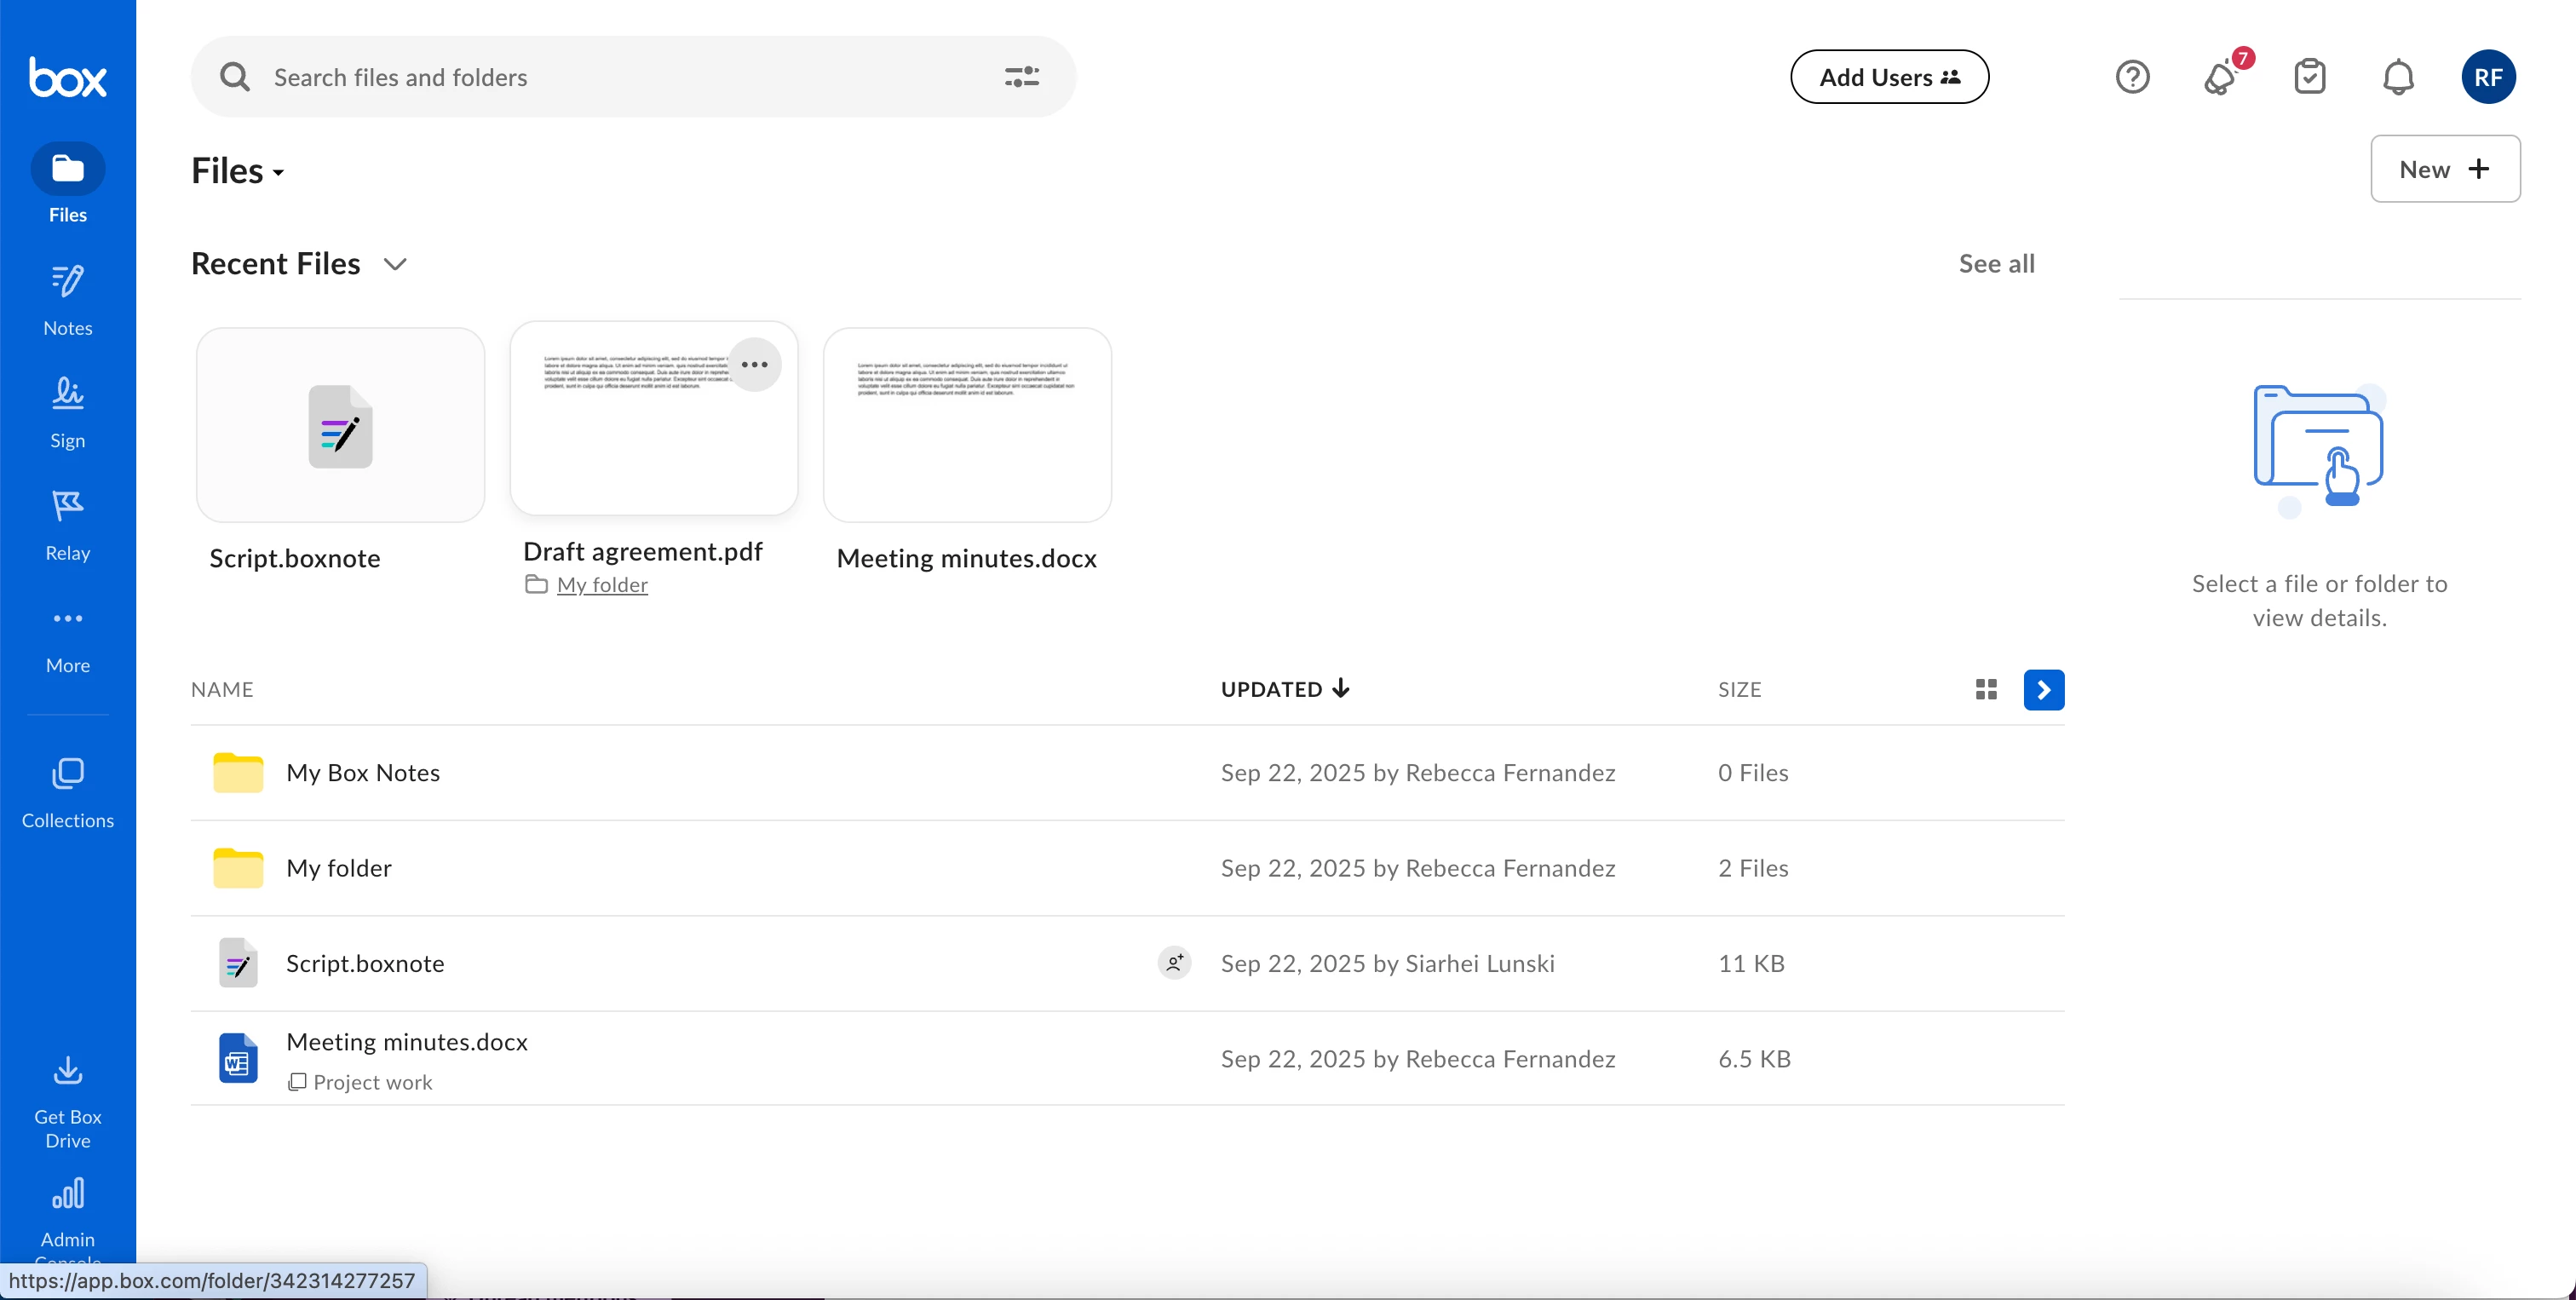Open the notifications bell icon
Screen dimensions: 2576x1300
coord(2397,77)
